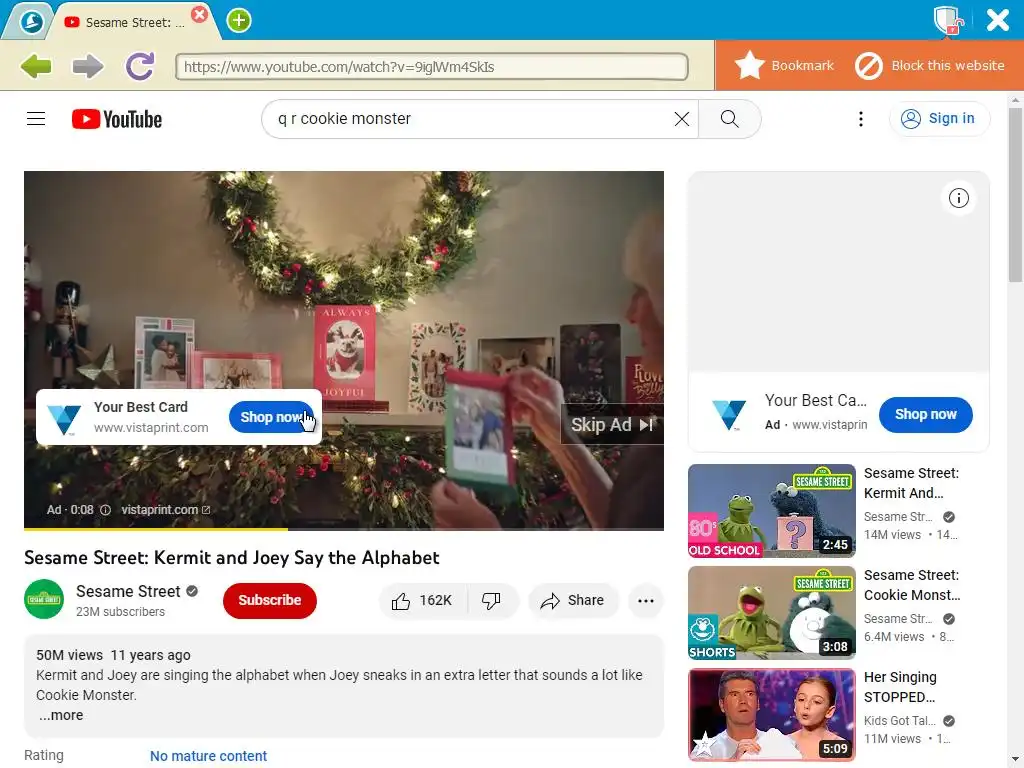Click the 50M views 11 years ago text
The height and width of the screenshot is (768, 1024).
[x=113, y=655]
